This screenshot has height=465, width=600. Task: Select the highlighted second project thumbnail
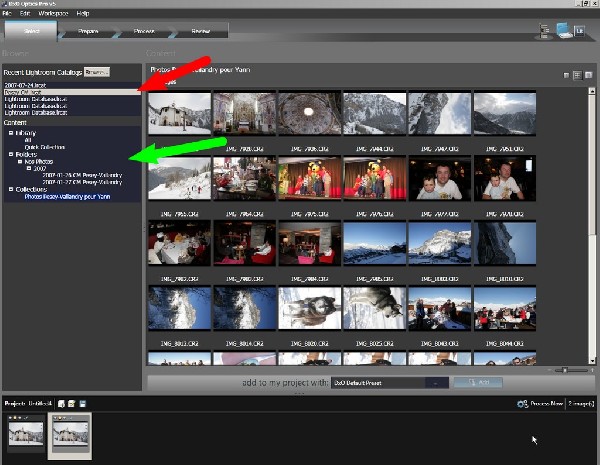[70, 436]
